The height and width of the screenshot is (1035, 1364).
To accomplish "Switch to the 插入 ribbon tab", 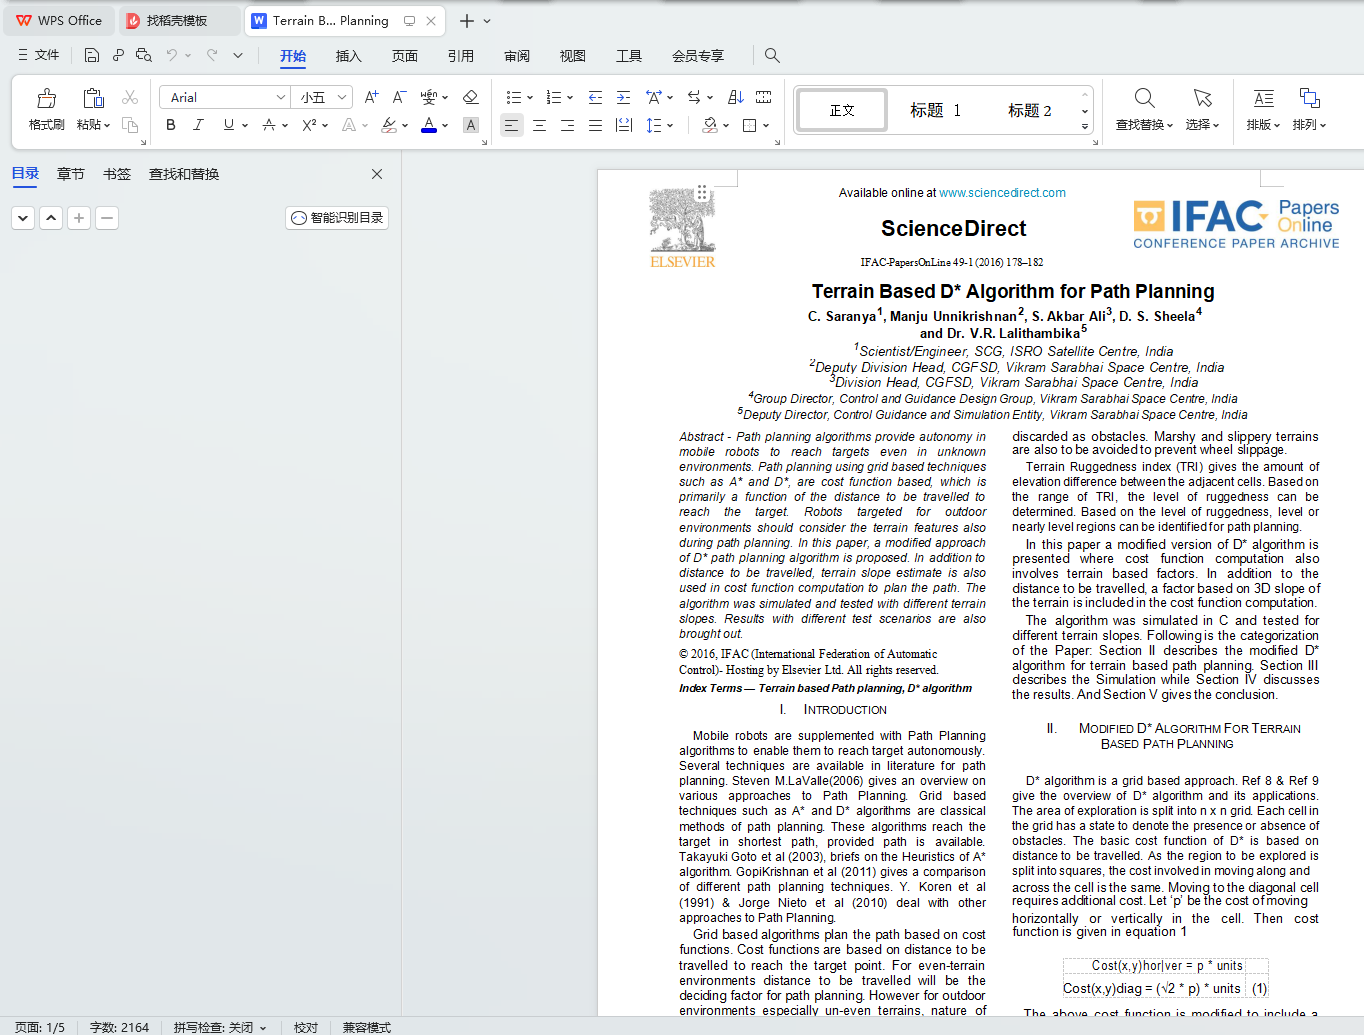I will pos(348,56).
